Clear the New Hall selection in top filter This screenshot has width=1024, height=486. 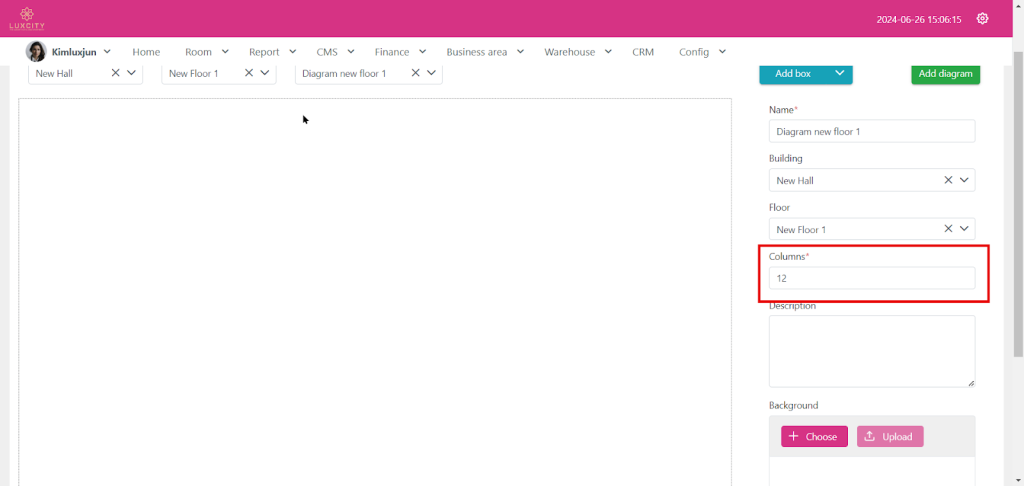pyautogui.click(x=115, y=73)
